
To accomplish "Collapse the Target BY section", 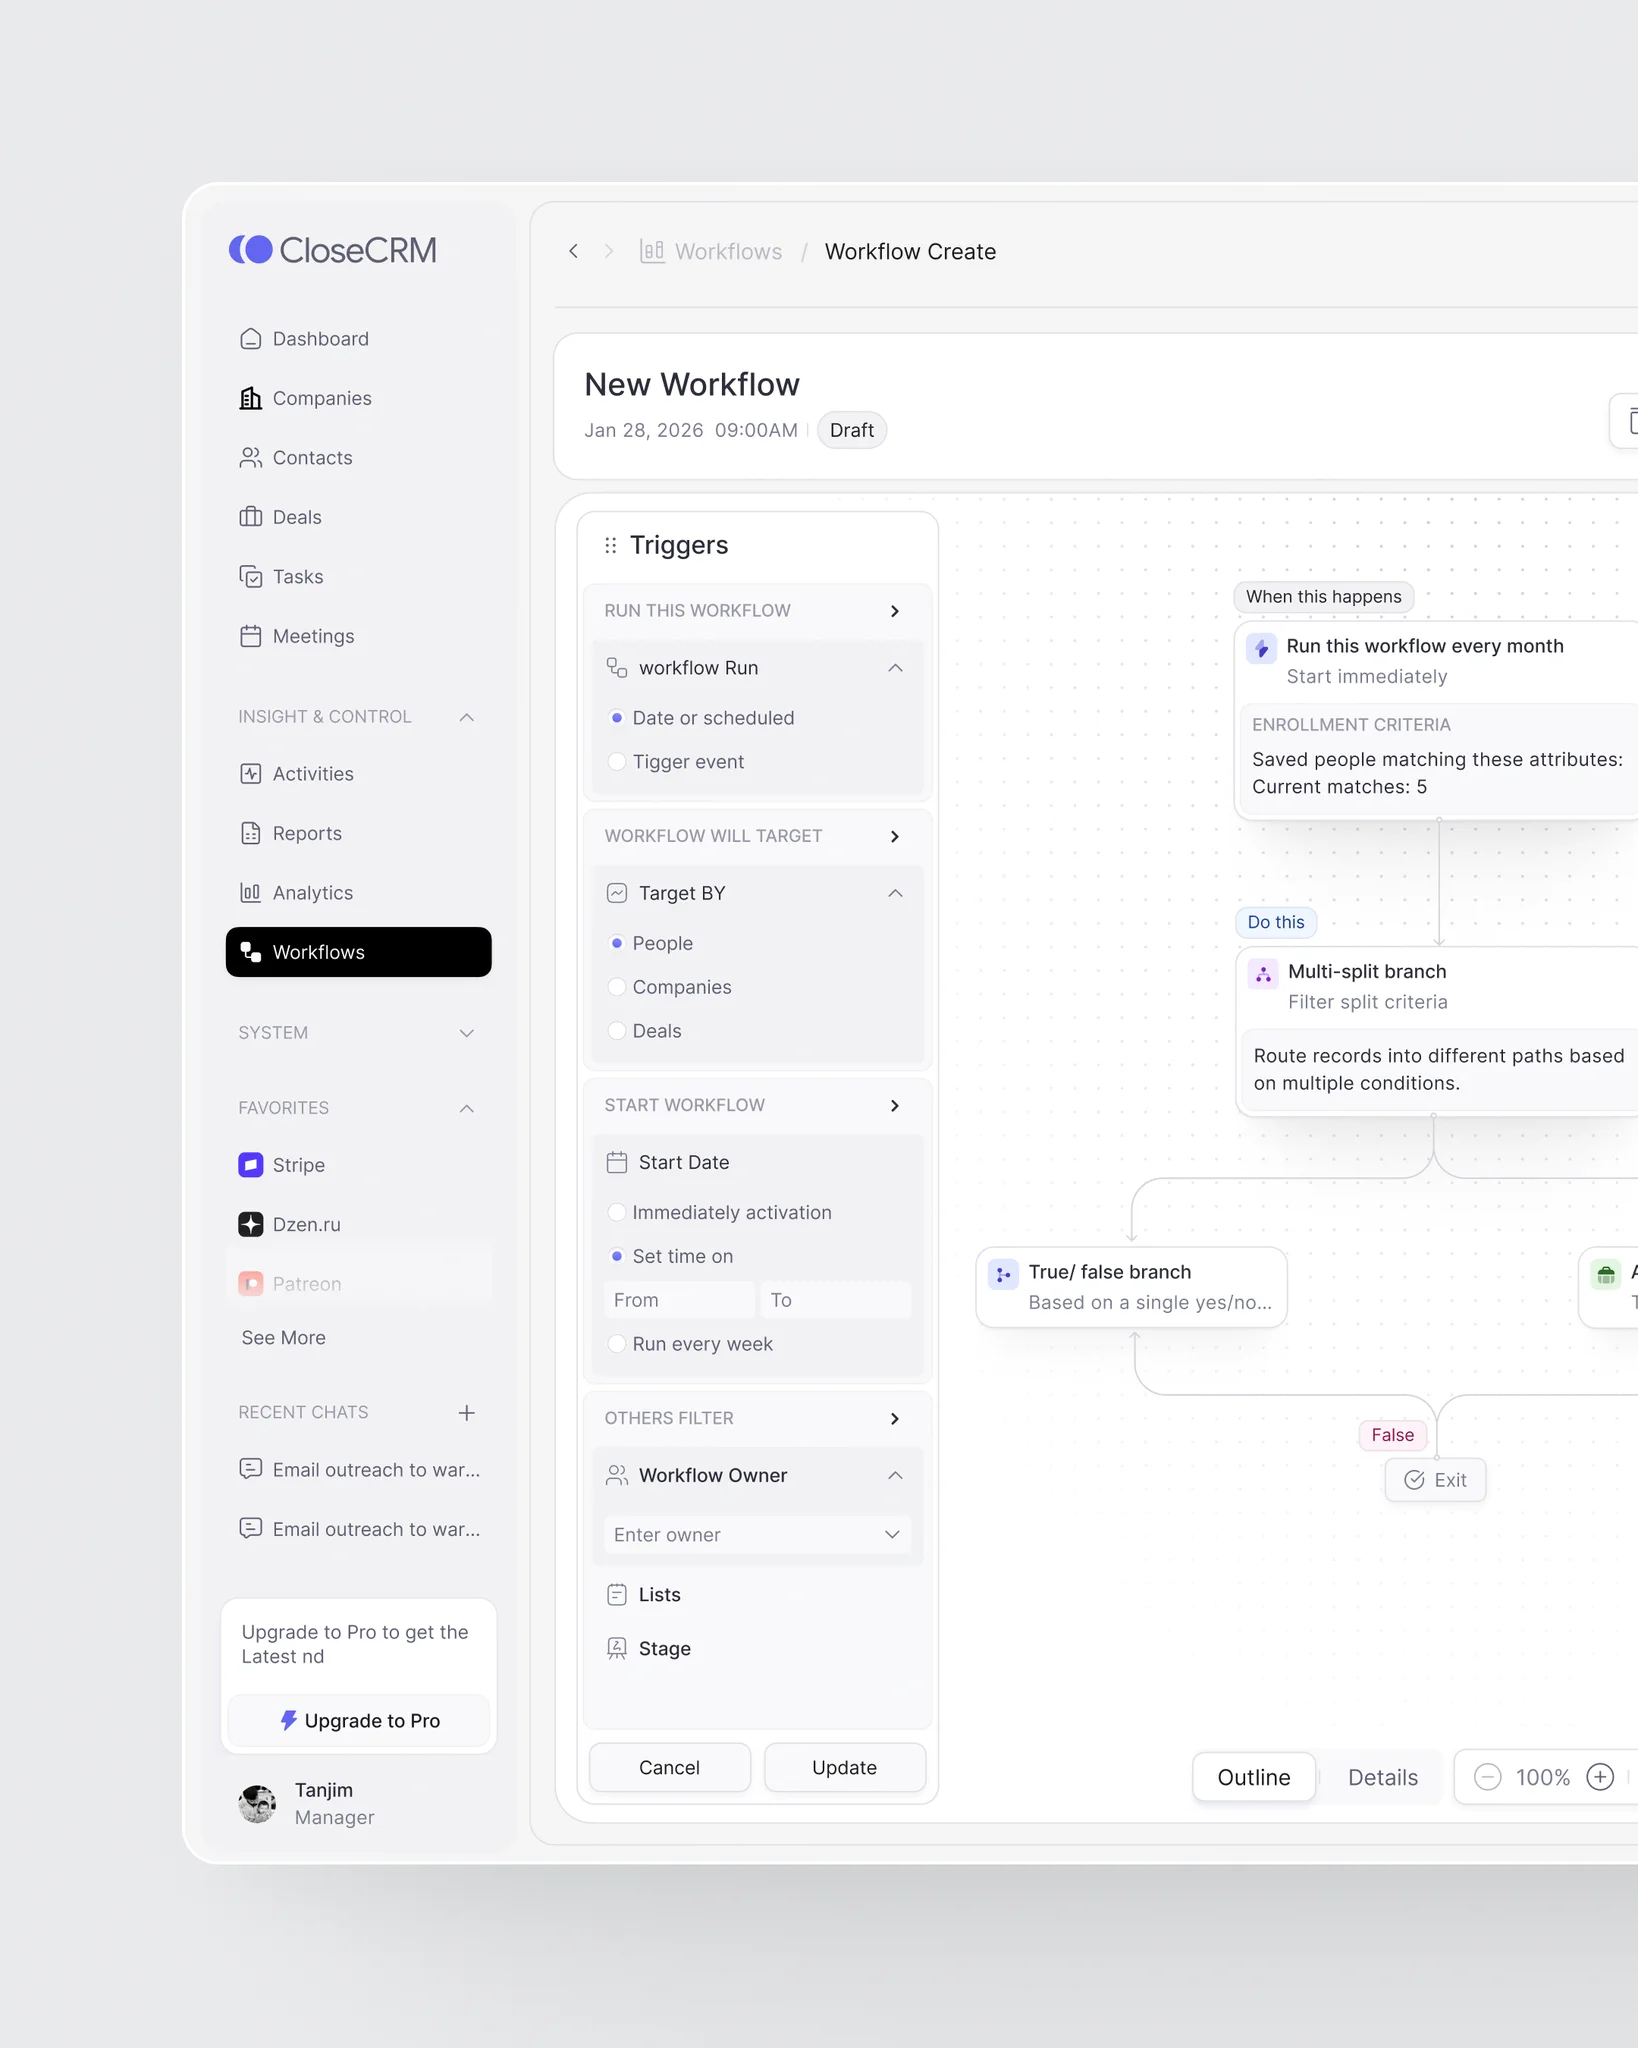I will click(895, 893).
